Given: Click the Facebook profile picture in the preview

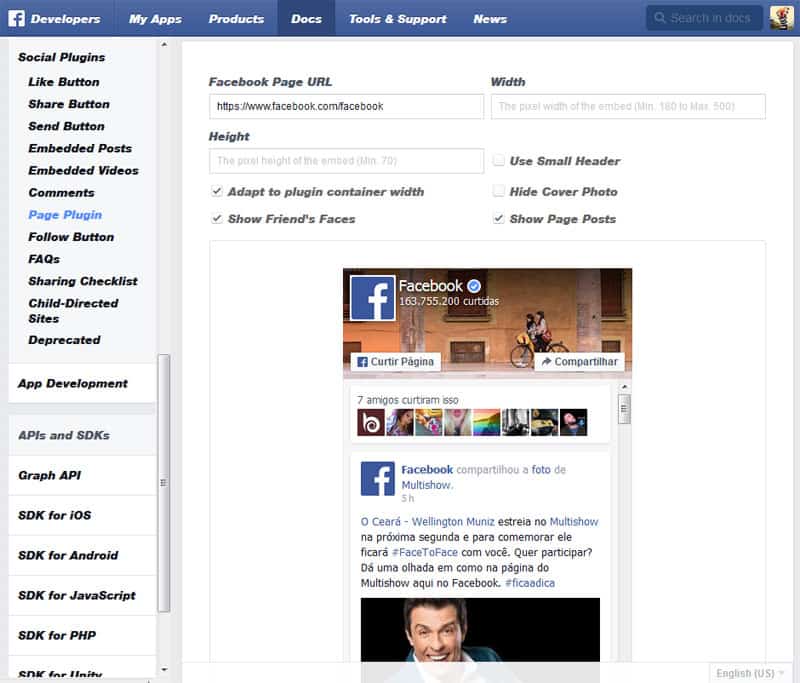Looking at the screenshot, I should point(371,295).
